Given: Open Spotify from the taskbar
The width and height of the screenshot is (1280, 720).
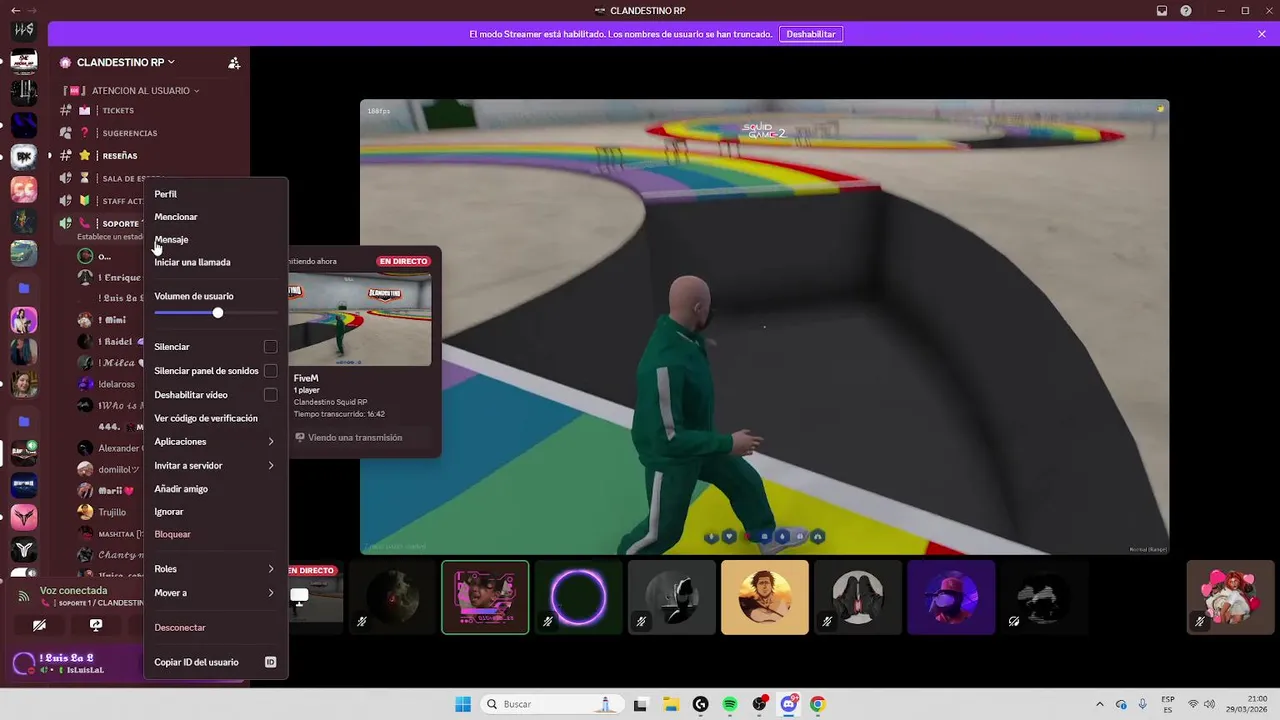Looking at the screenshot, I should pos(730,704).
